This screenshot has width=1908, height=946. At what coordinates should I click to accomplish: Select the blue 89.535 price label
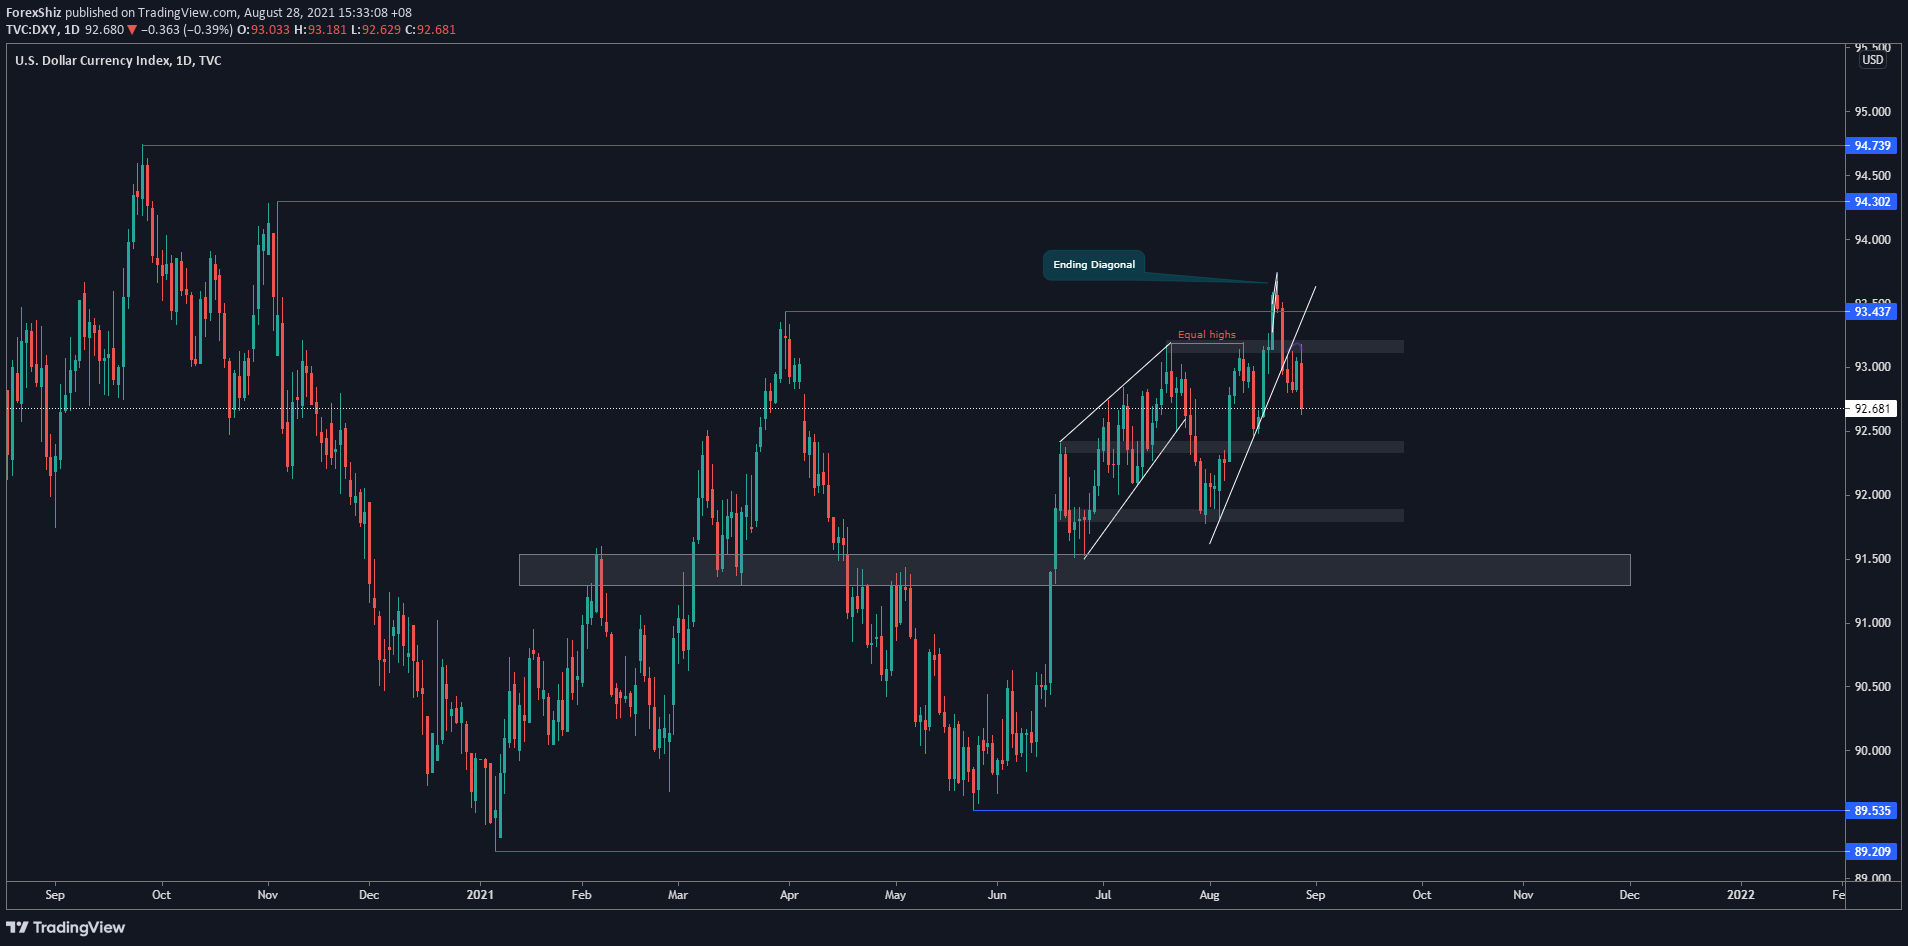(1872, 811)
